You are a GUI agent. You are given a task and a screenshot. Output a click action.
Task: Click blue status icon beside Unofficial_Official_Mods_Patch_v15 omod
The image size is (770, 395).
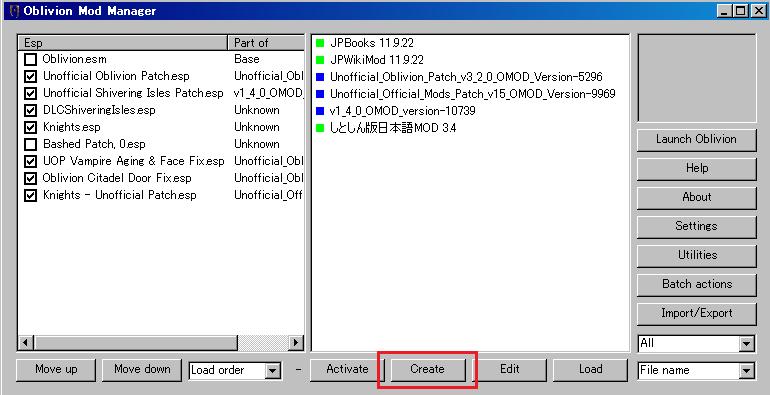(x=320, y=94)
